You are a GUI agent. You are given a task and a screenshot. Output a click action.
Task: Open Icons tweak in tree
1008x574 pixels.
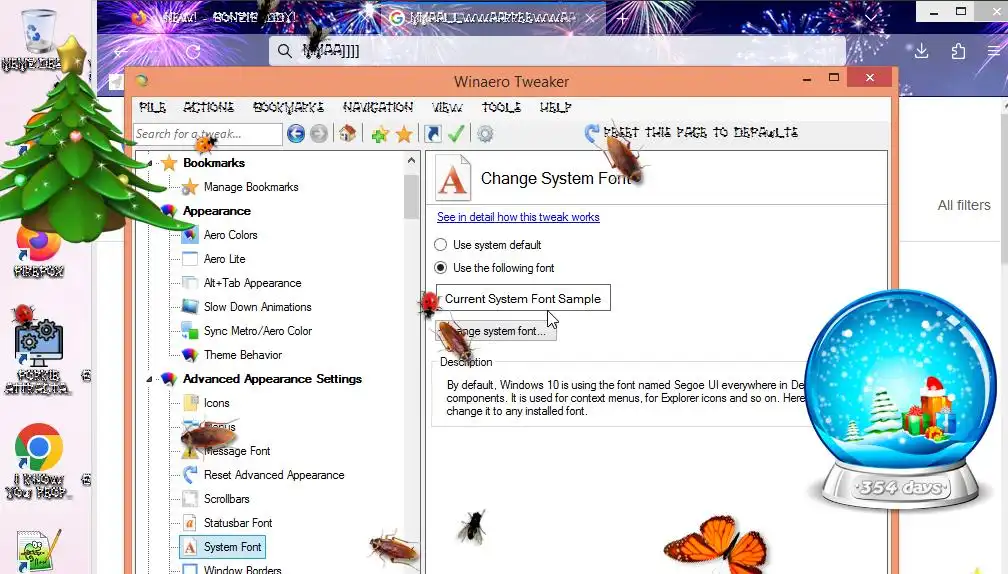[x=217, y=403]
